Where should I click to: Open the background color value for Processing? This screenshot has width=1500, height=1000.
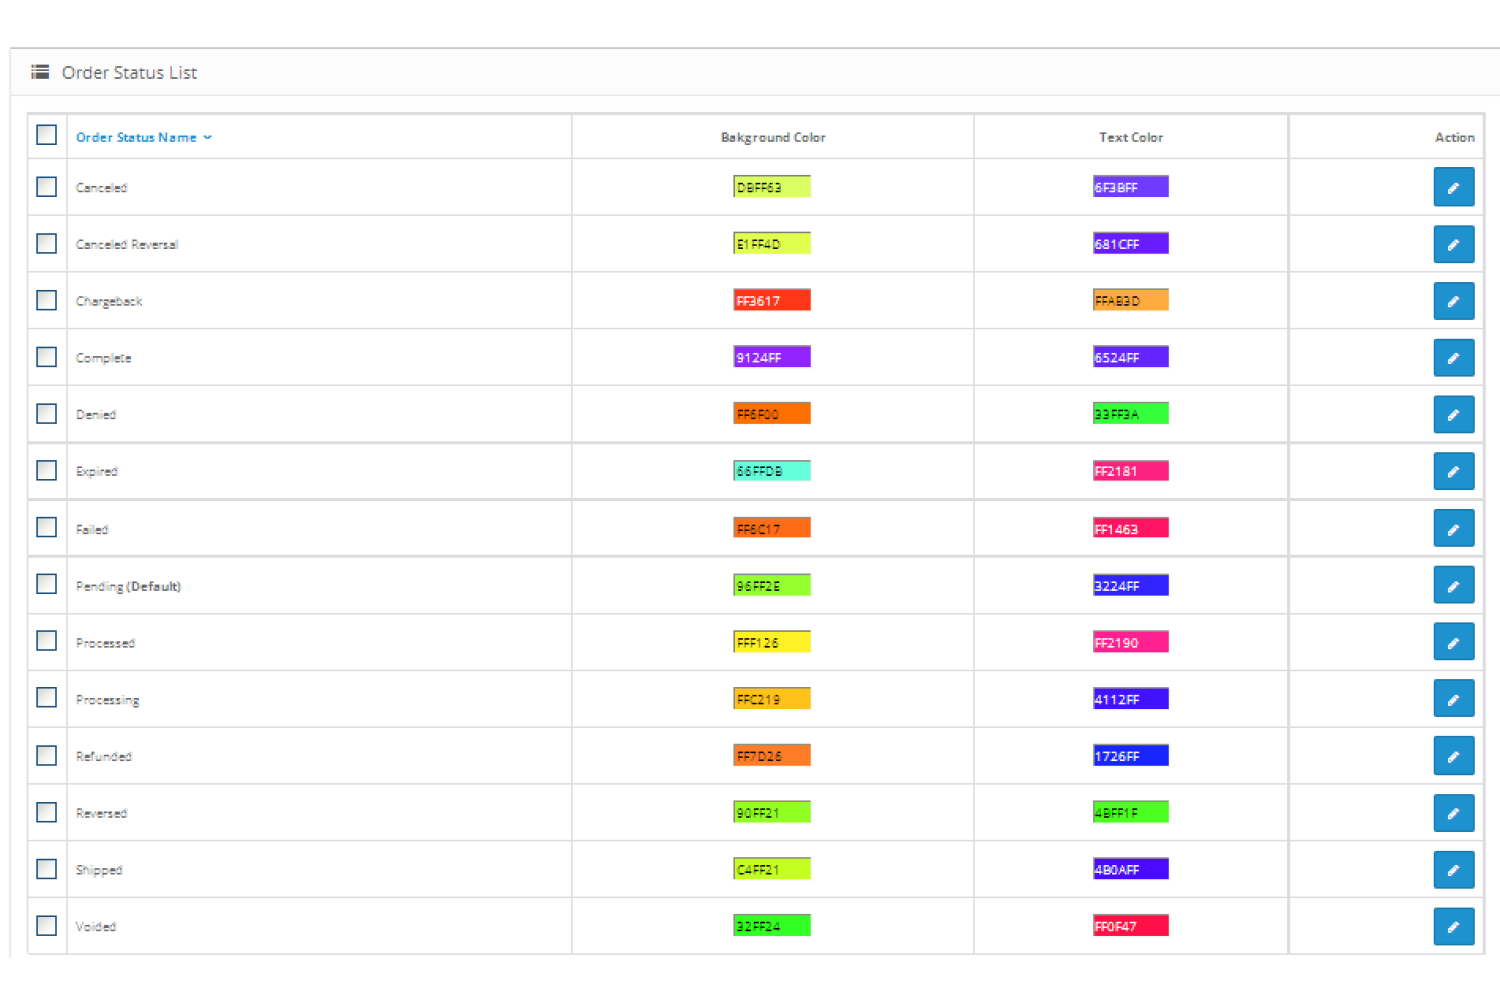click(771, 698)
